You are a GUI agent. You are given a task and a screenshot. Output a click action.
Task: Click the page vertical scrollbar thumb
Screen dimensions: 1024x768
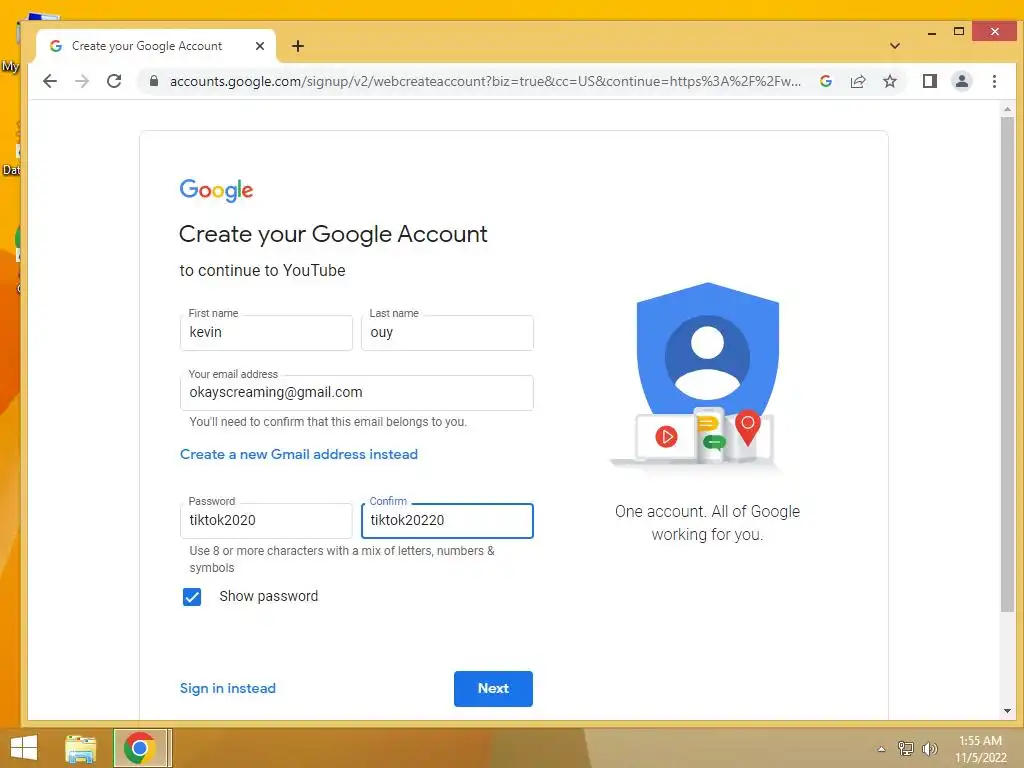[x=1007, y=364]
